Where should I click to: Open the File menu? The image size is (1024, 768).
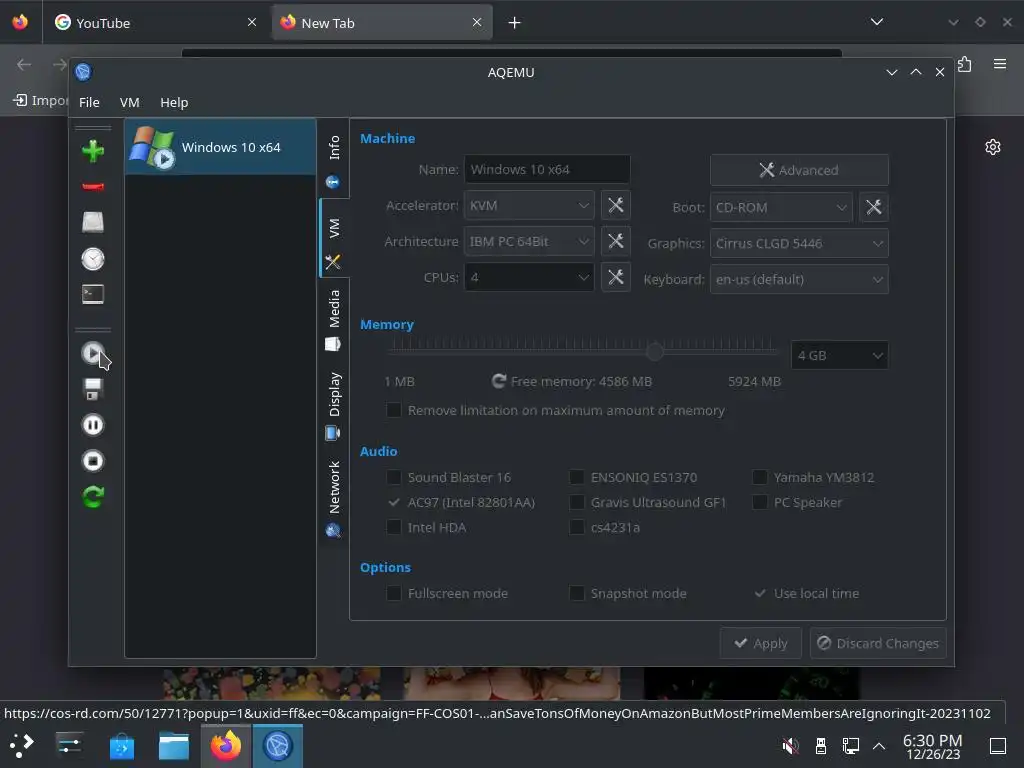point(89,103)
